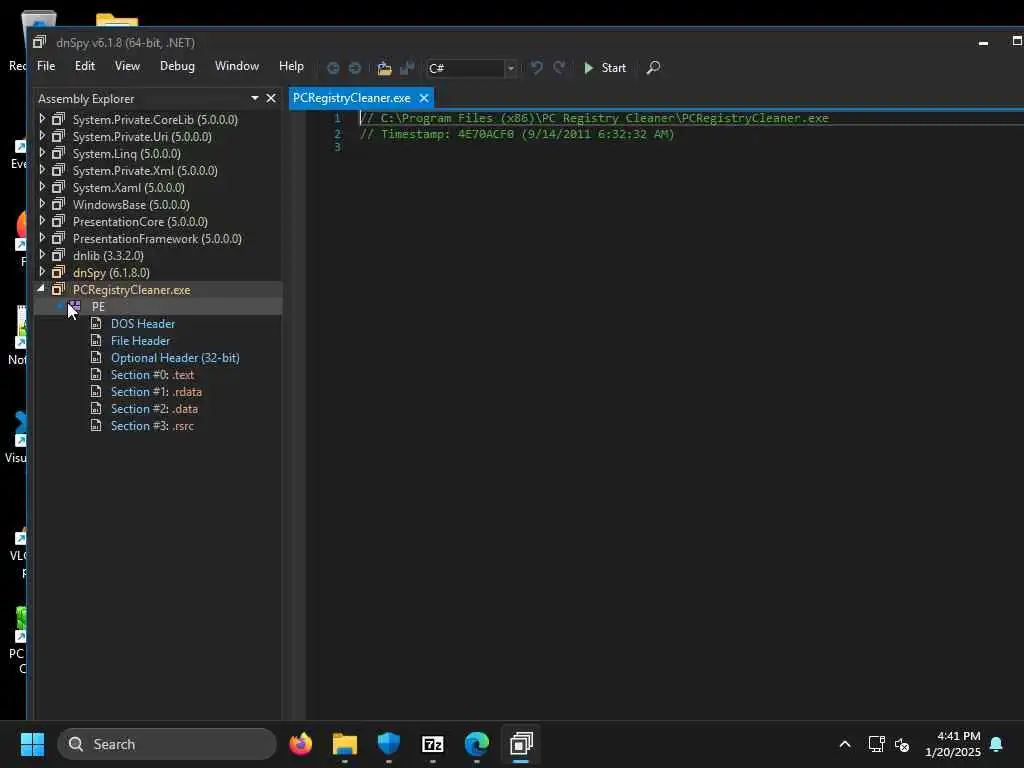The width and height of the screenshot is (1024, 768).
Task: Open Assembly Explorer window position dropdown arrow
Action: click(255, 98)
